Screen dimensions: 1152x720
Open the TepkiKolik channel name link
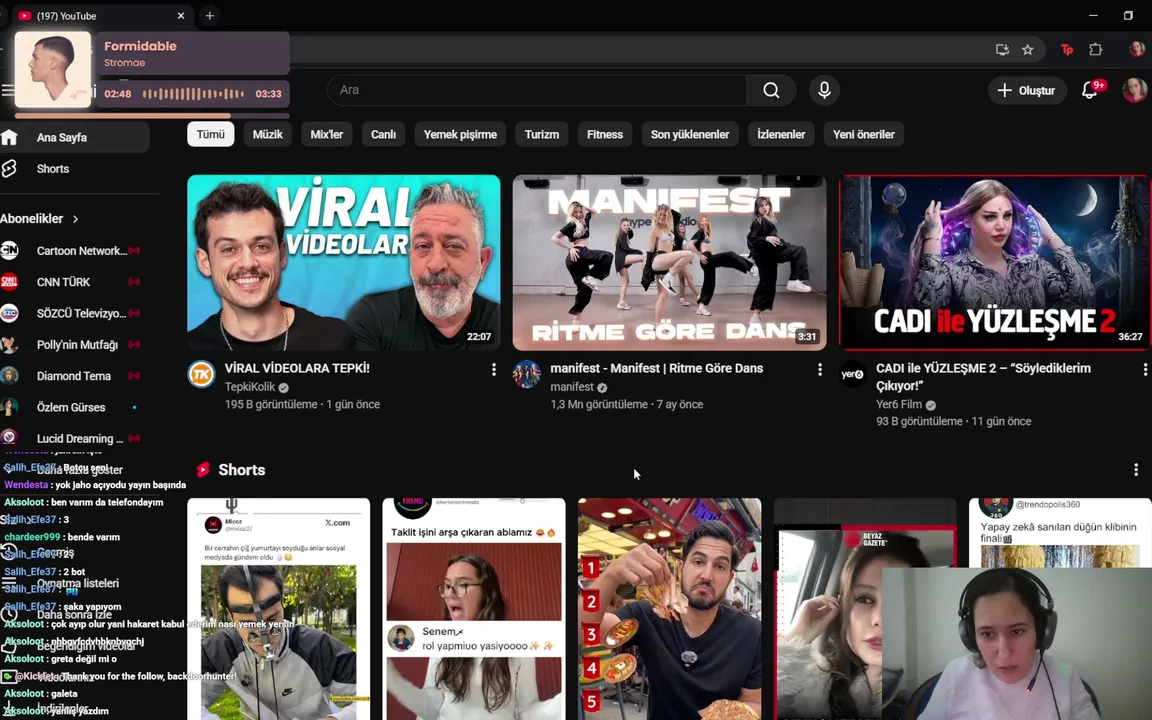[250, 386]
